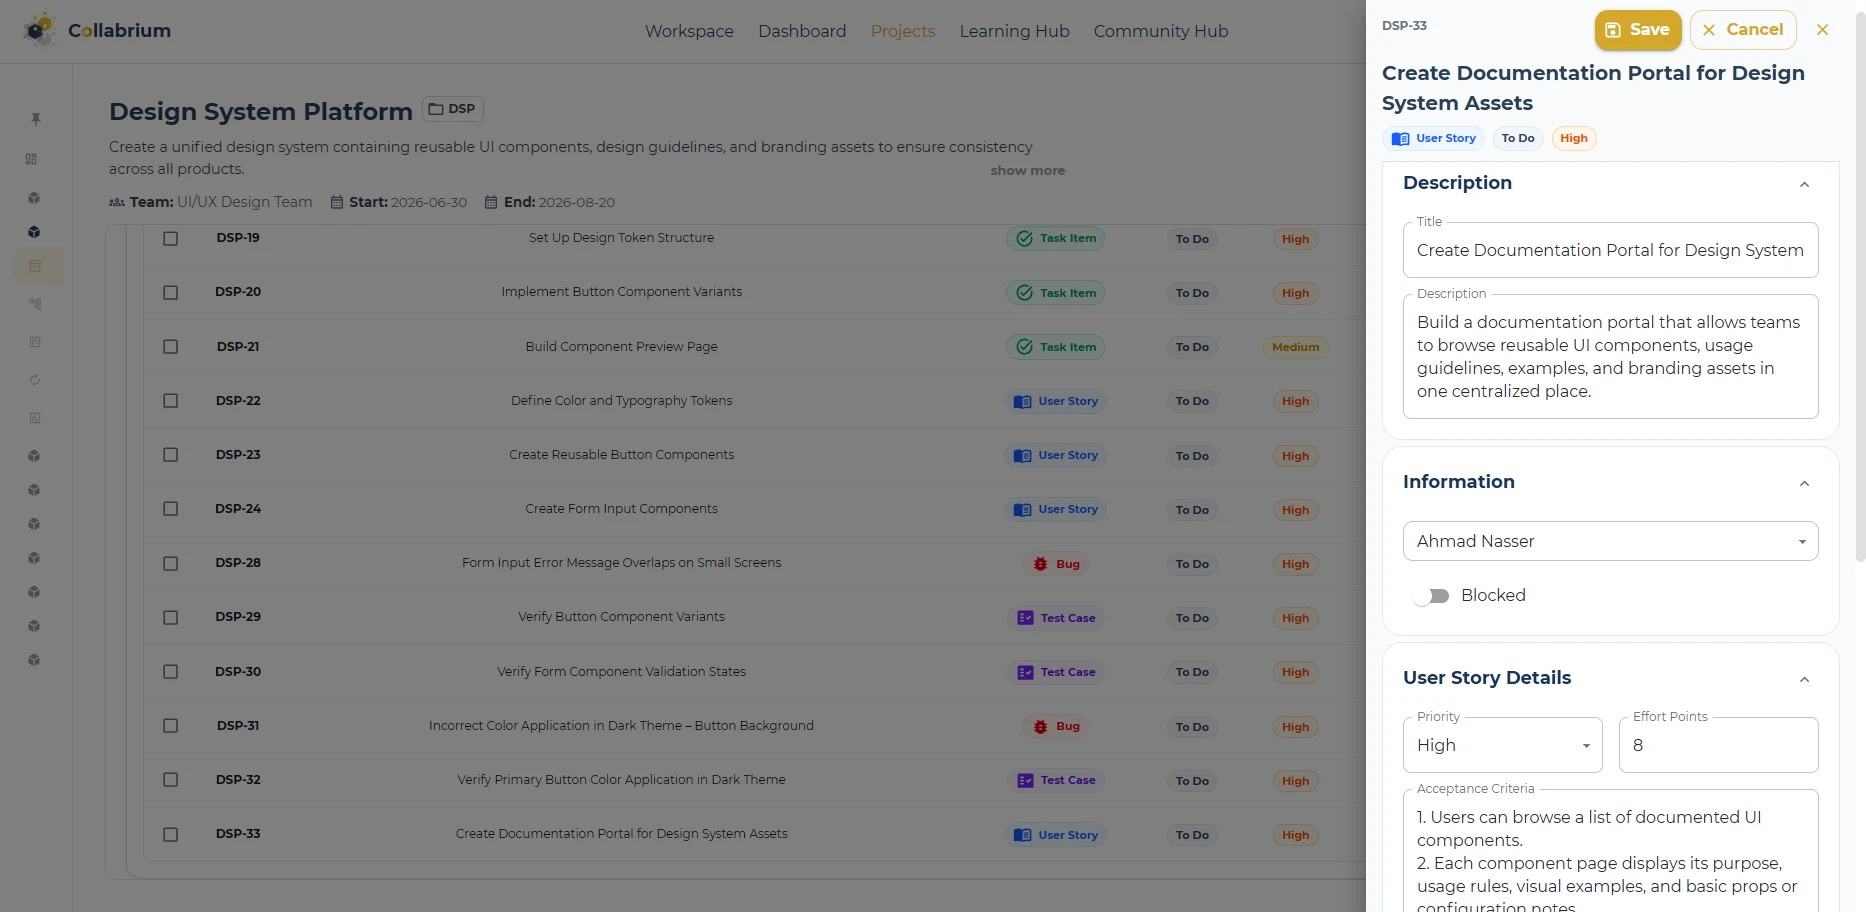Check the DSP-20 row checkbox
The width and height of the screenshot is (1866, 912).
(171, 293)
